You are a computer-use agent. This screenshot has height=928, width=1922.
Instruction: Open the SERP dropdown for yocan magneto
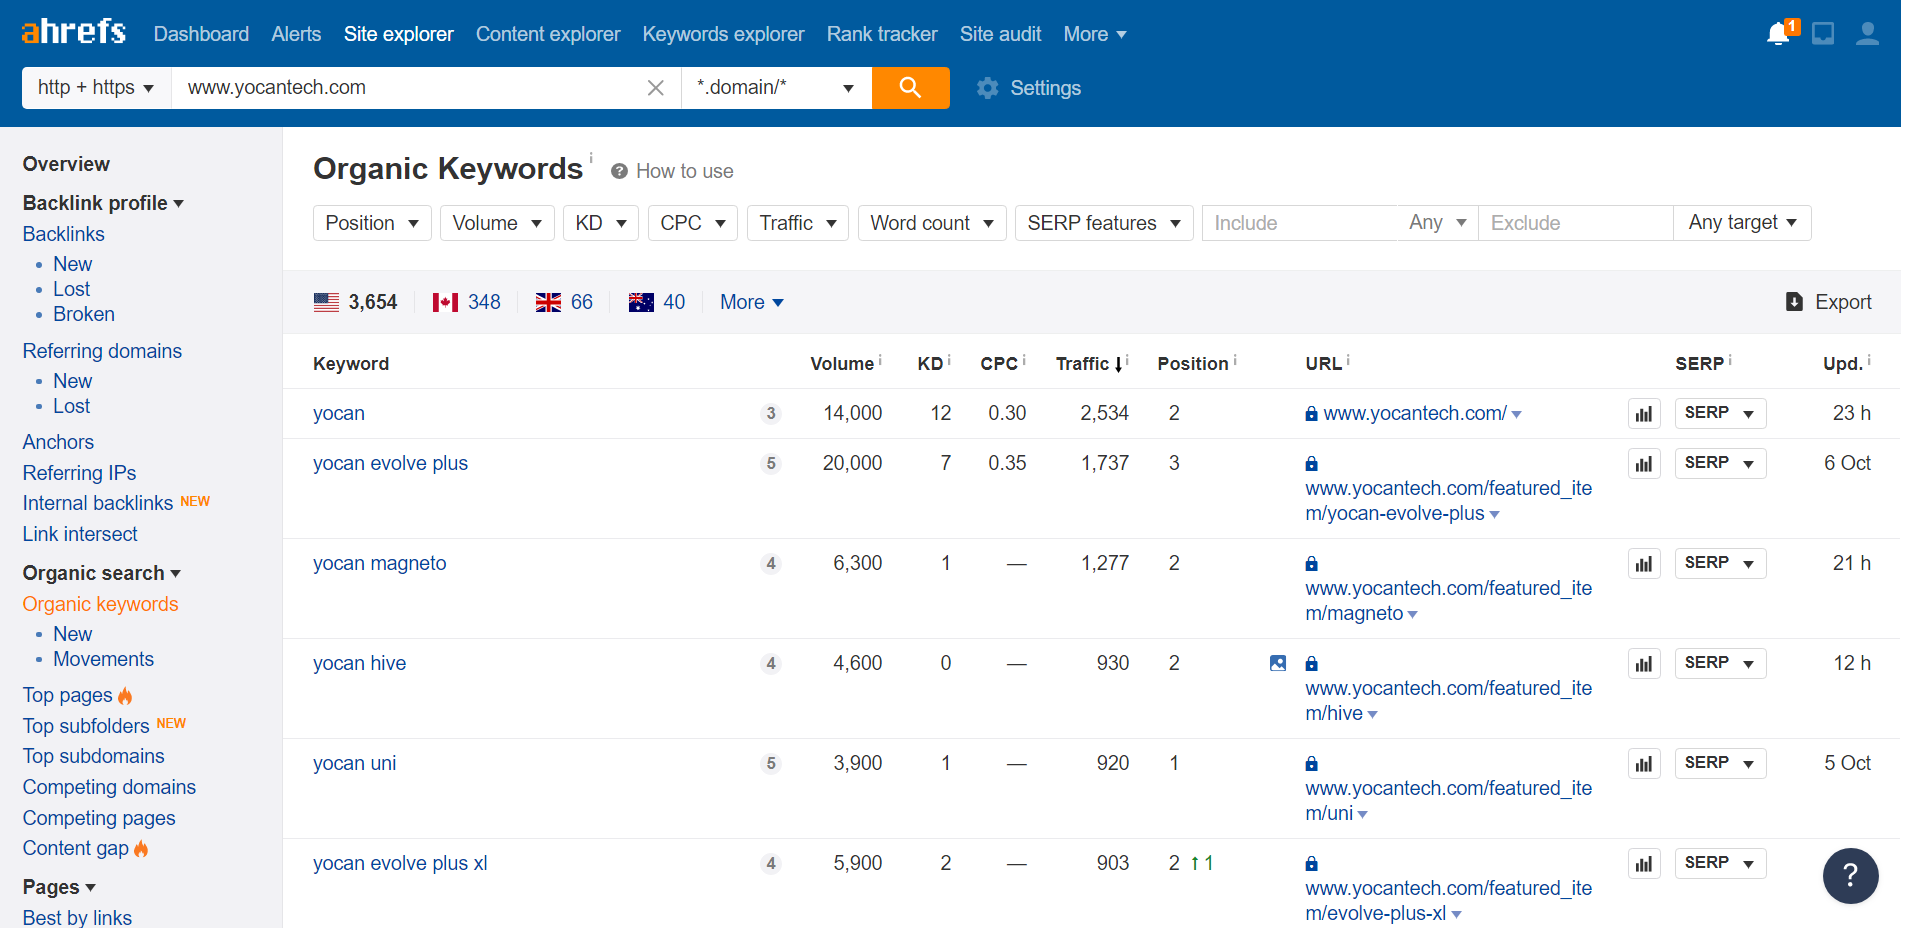[1720, 563]
